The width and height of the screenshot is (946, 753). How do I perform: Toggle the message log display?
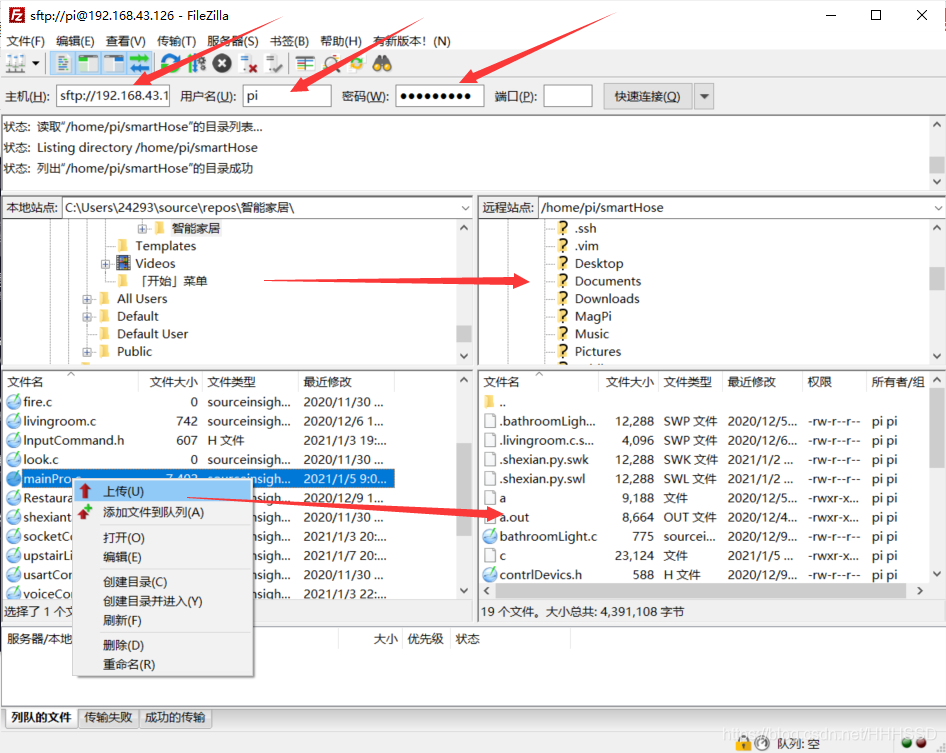point(63,63)
